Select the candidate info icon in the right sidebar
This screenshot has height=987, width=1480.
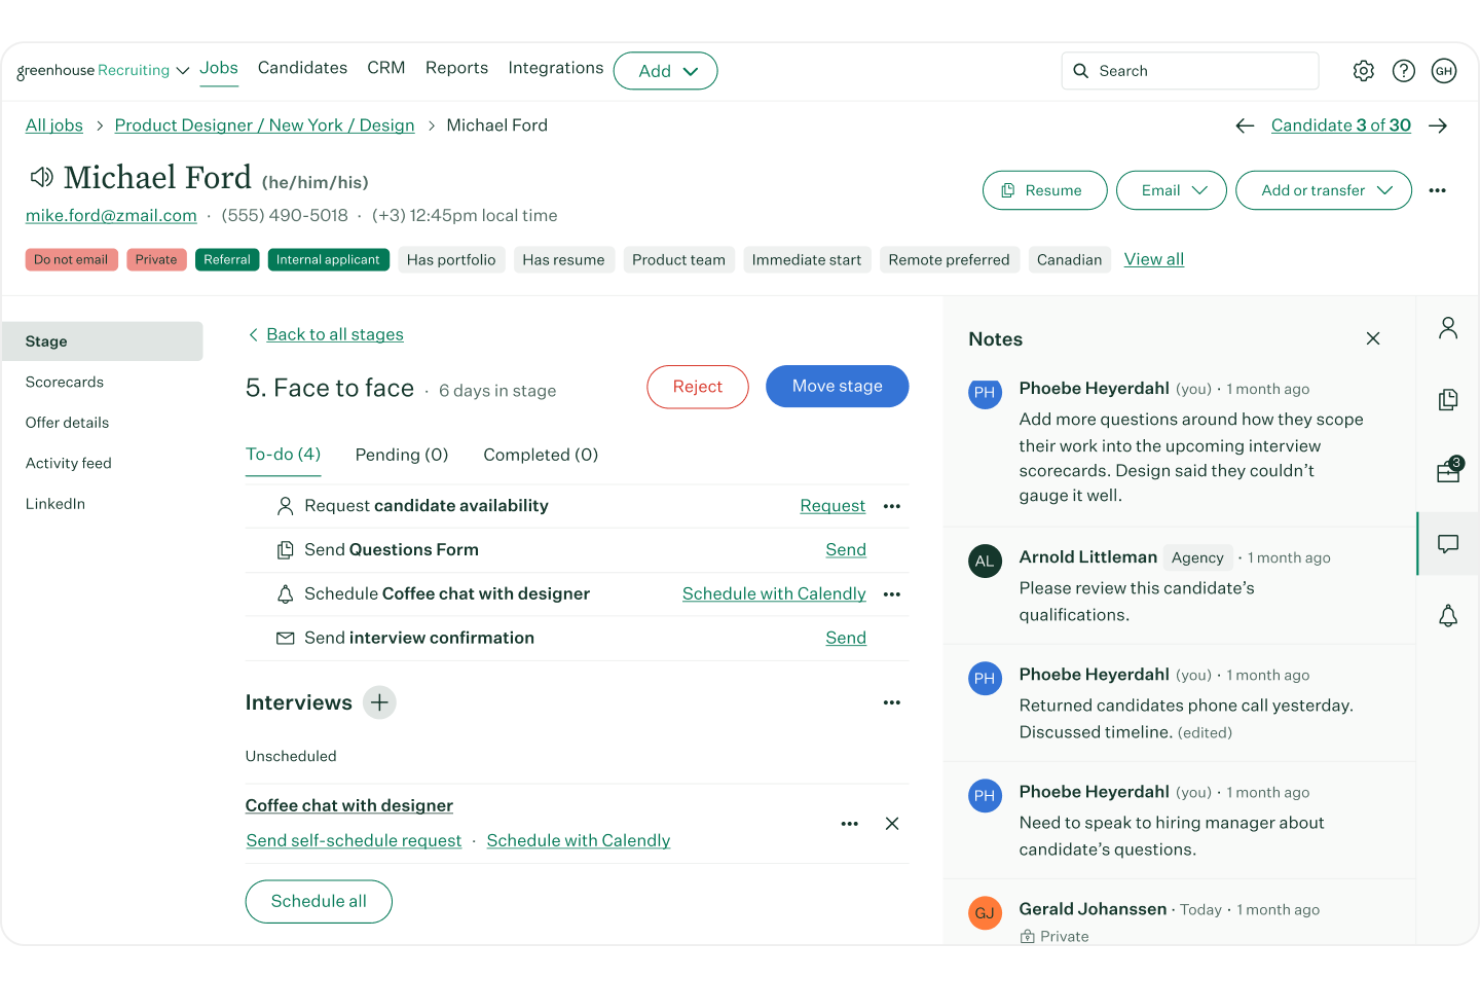tap(1447, 327)
